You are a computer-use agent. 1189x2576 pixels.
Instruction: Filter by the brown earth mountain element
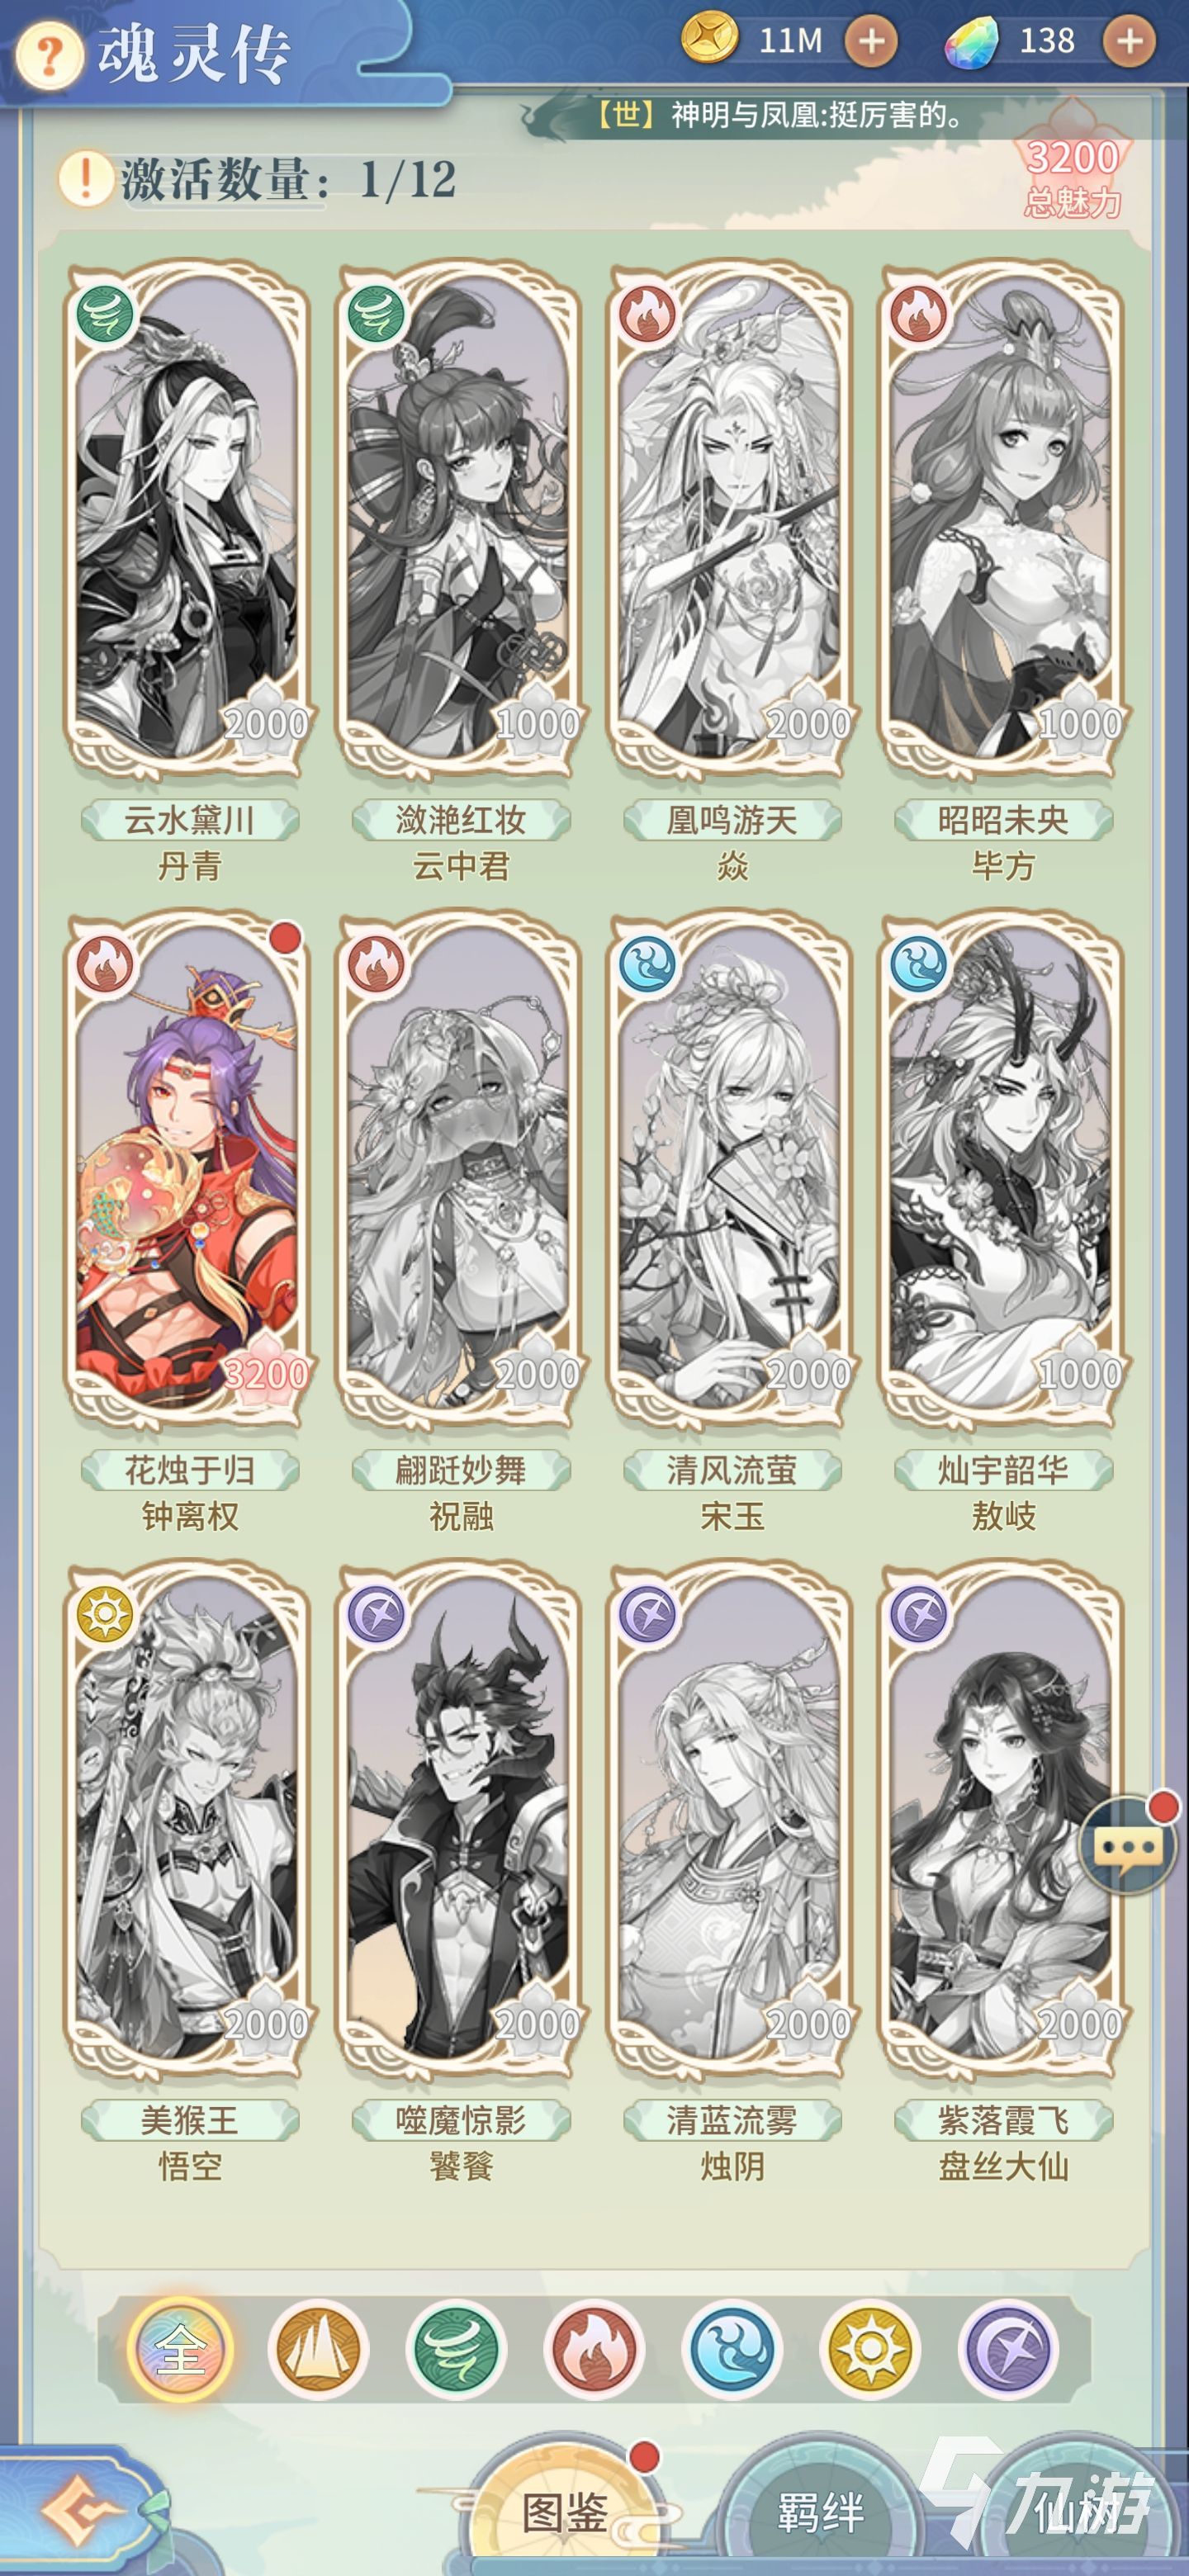tap(318, 2350)
